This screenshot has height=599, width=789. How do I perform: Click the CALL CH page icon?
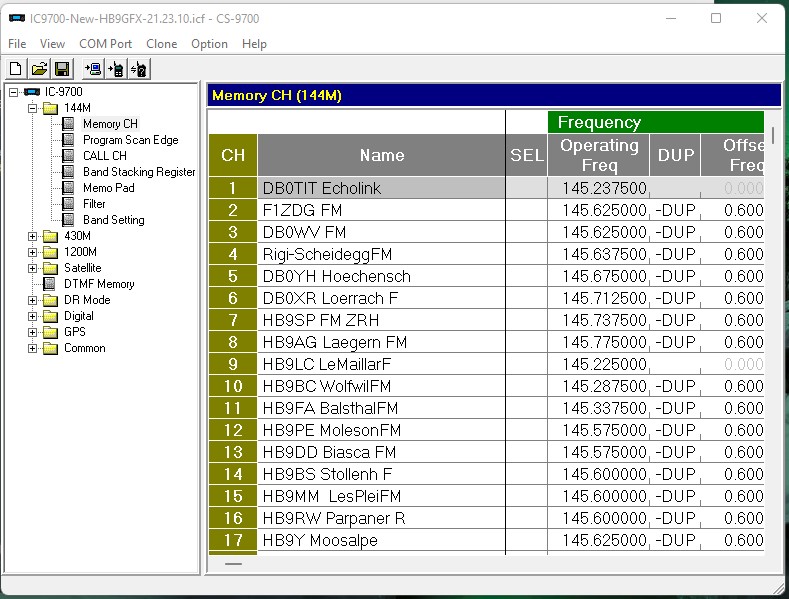pos(68,156)
